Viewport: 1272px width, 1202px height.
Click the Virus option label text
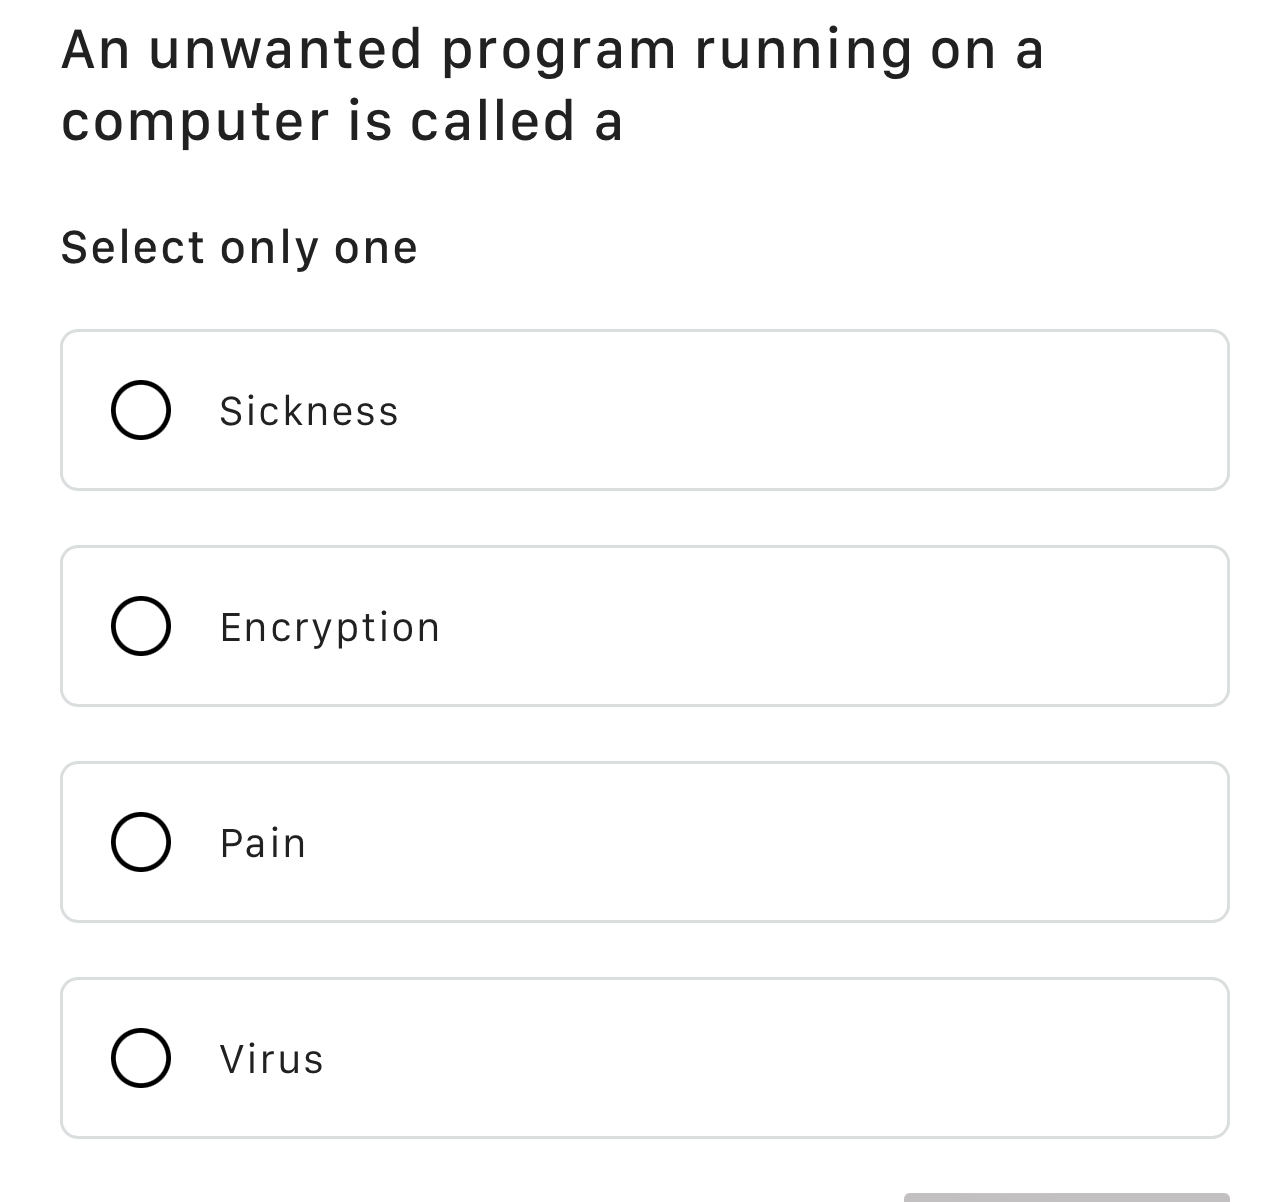coord(271,1057)
